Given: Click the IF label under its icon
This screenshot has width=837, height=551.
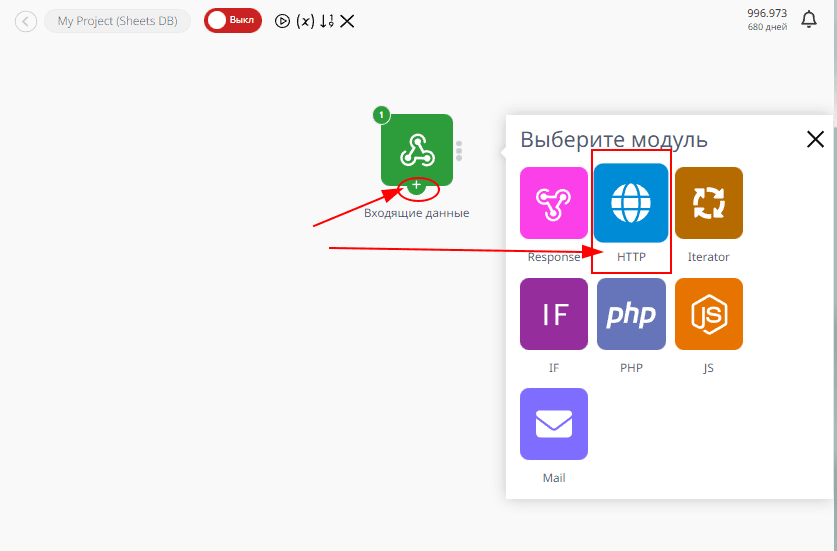Looking at the screenshot, I should [554, 368].
